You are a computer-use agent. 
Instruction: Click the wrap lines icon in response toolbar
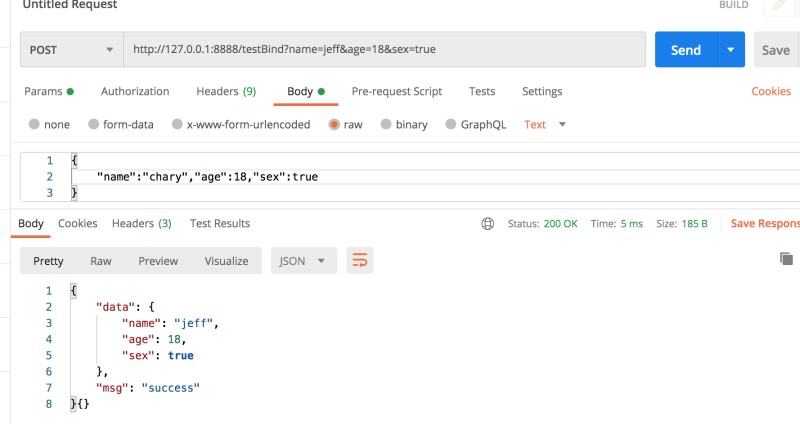359,261
